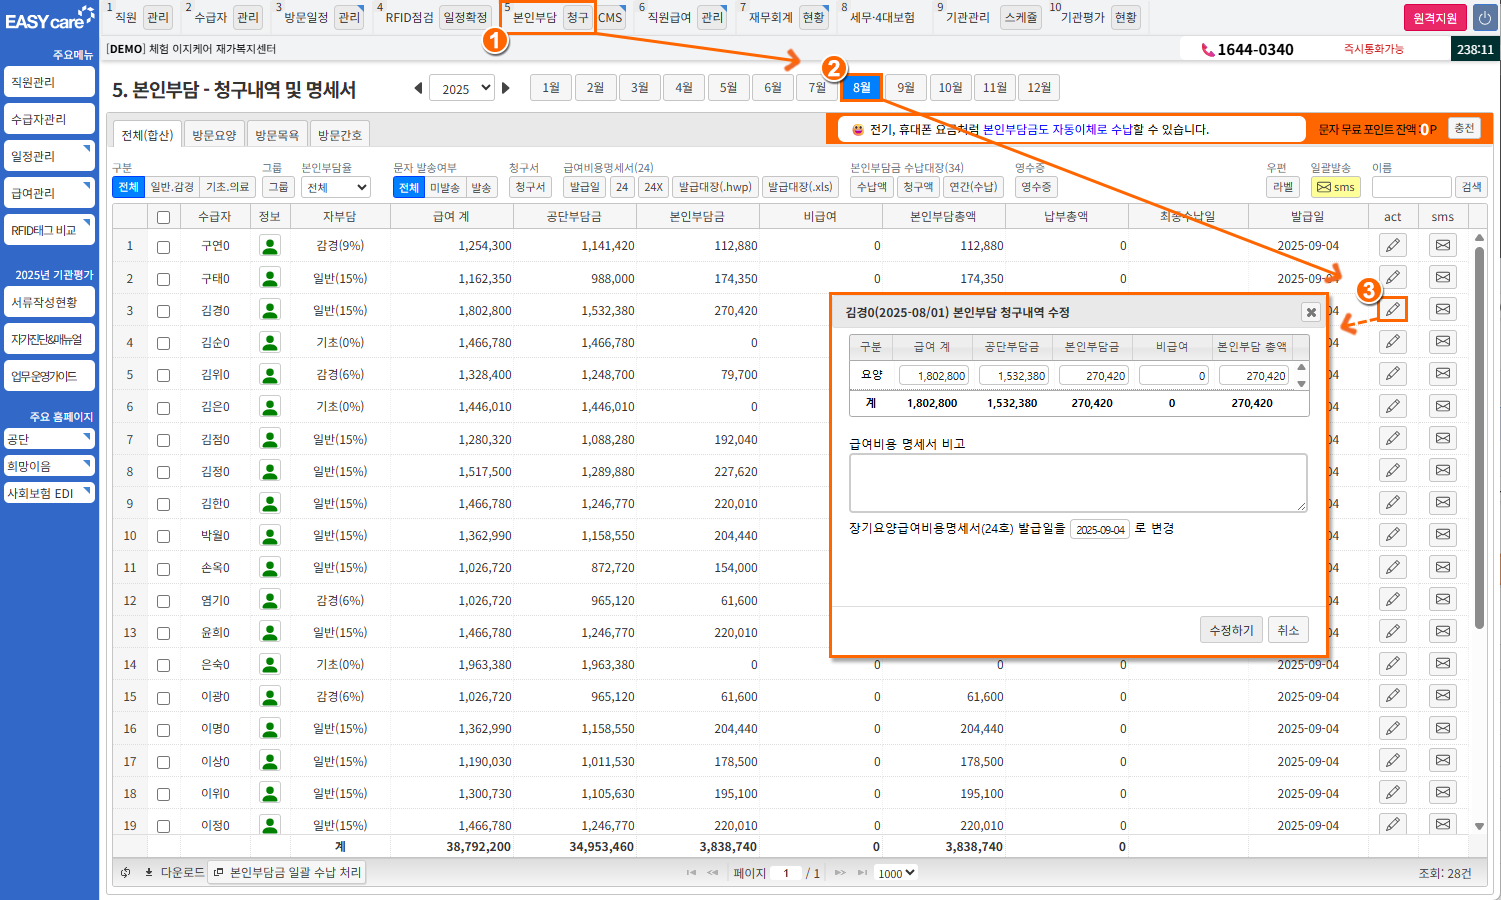Click the next year arrow beside year selector
This screenshot has width=1501, height=900.
pyautogui.click(x=506, y=88)
